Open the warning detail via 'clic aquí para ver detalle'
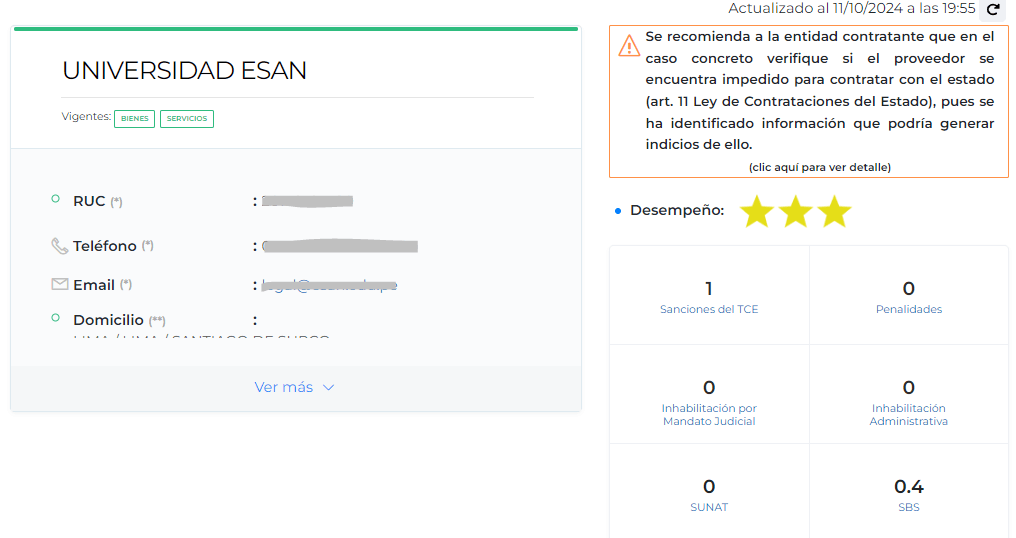 click(820, 167)
